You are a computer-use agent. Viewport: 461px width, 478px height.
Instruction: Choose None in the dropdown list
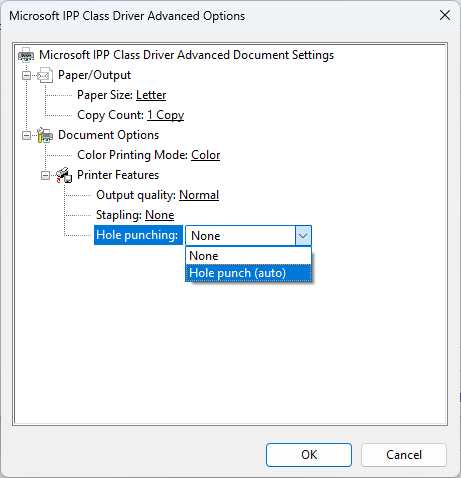click(x=248, y=256)
